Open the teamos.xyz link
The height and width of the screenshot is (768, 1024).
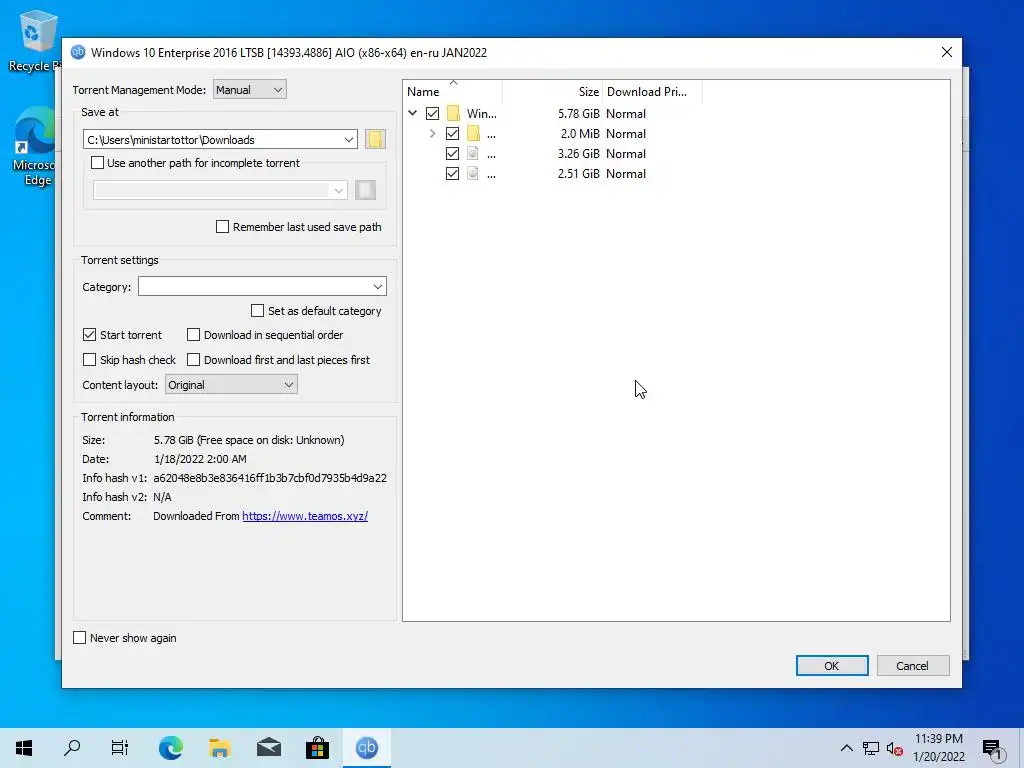coord(305,516)
